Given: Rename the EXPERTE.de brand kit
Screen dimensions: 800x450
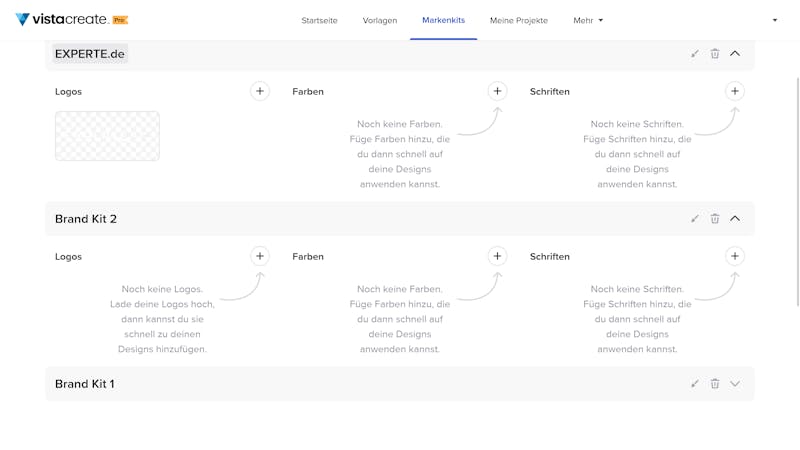Looking at the screenshot, I should tap(695, 54).
